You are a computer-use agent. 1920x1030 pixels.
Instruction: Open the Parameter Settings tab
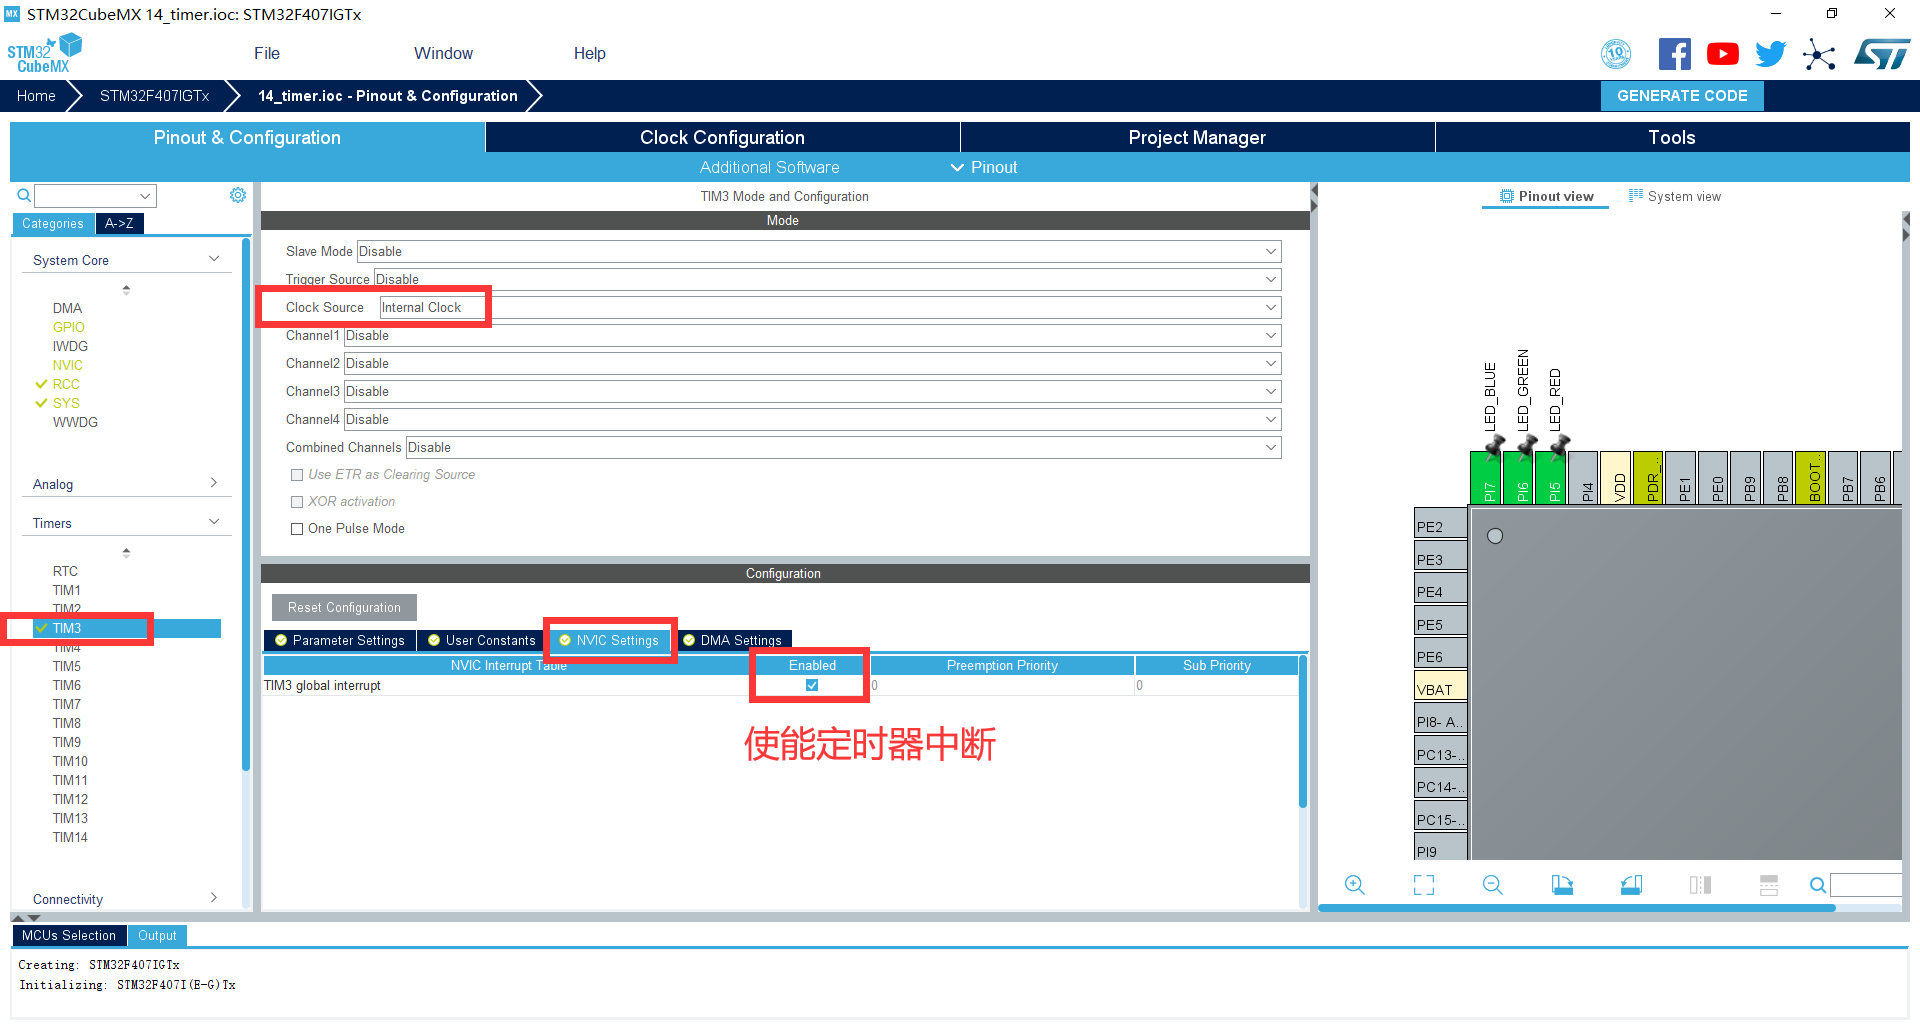(340, 641)
